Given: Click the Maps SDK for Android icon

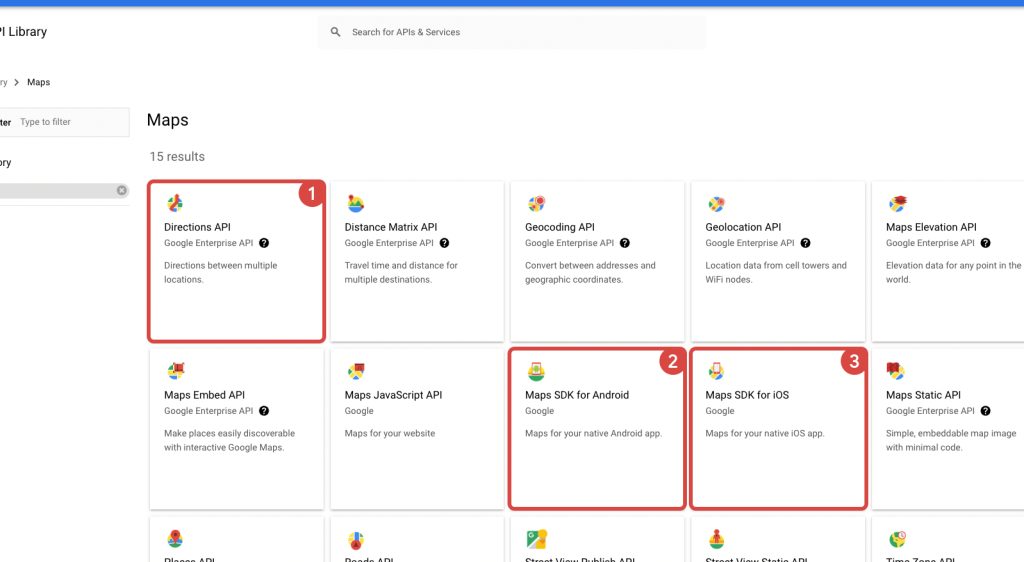Looking at the screenshot, I should click(x=536, y=372).
